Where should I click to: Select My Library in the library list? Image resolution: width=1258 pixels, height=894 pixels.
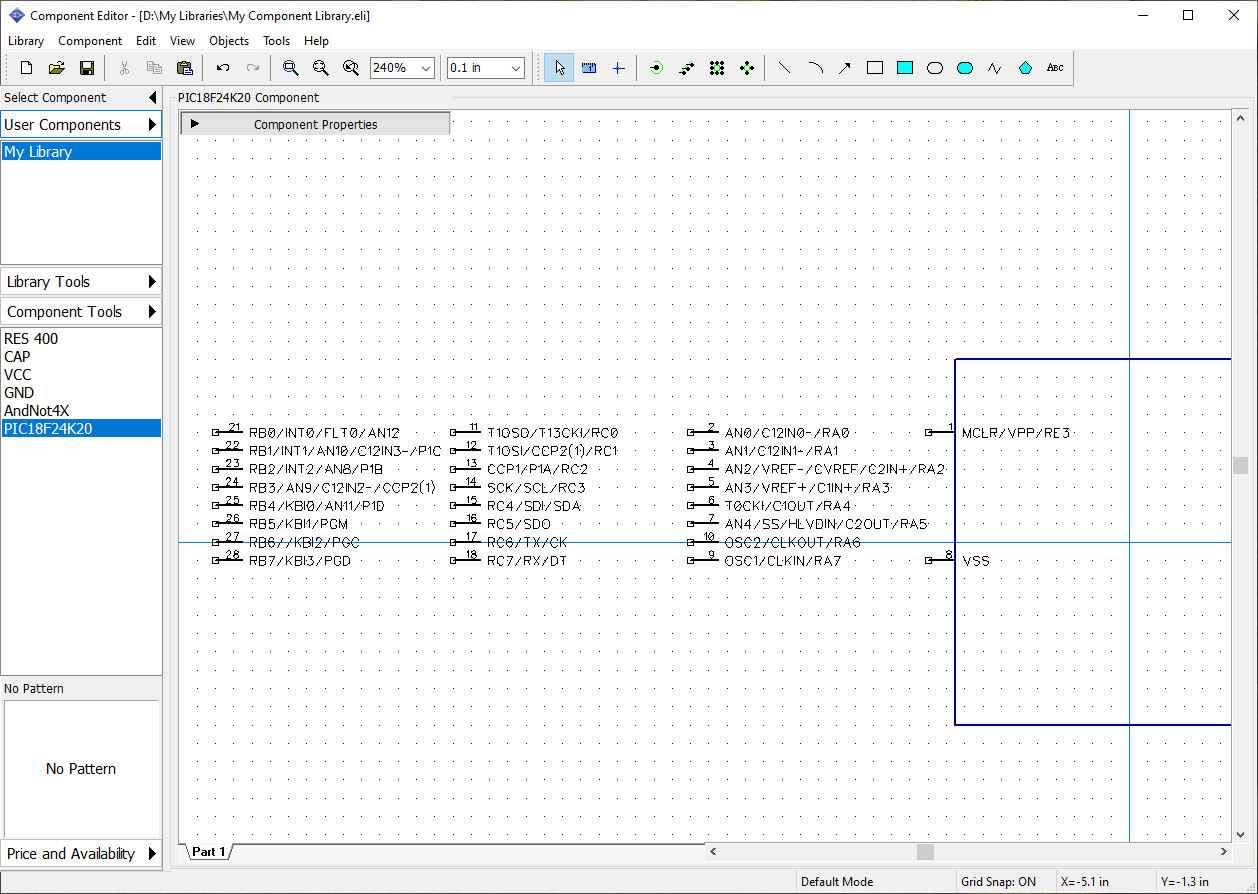(x=81, y=152)
